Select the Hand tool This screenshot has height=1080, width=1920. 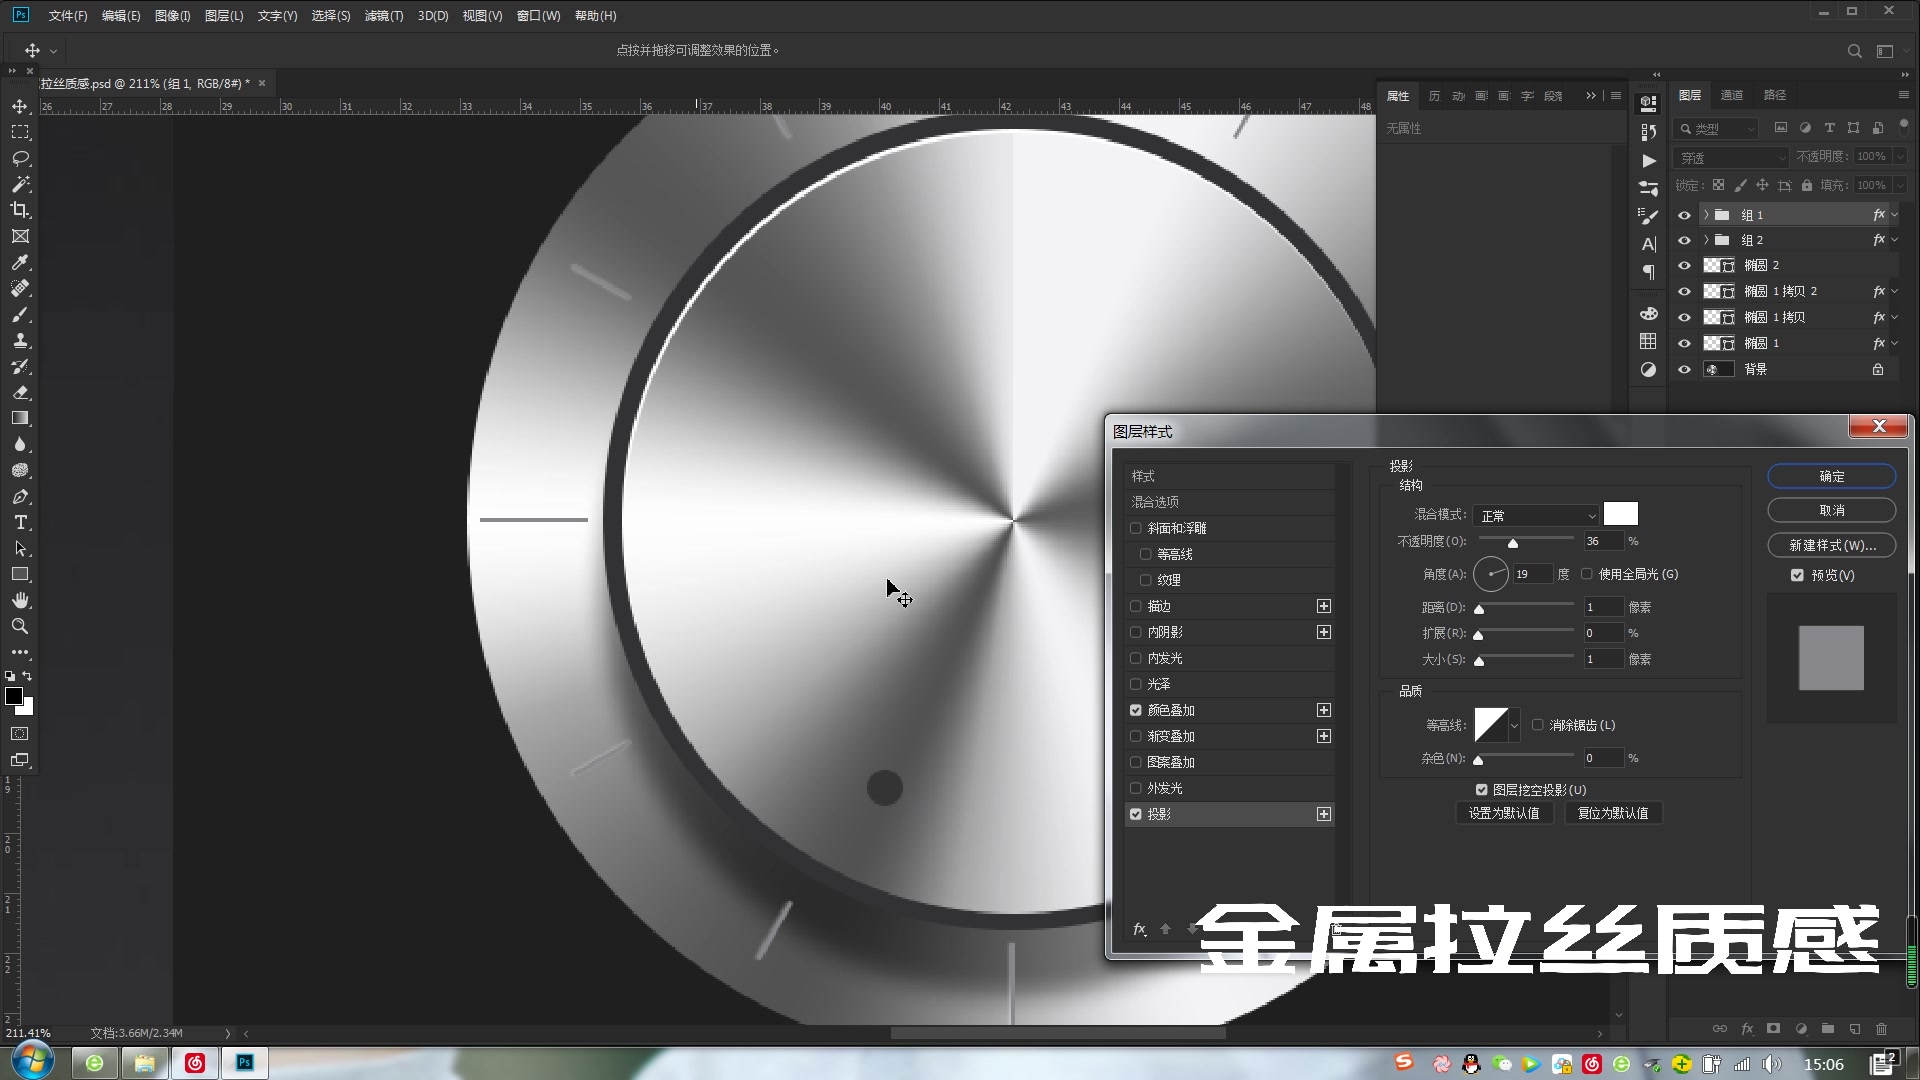(20, 600)
